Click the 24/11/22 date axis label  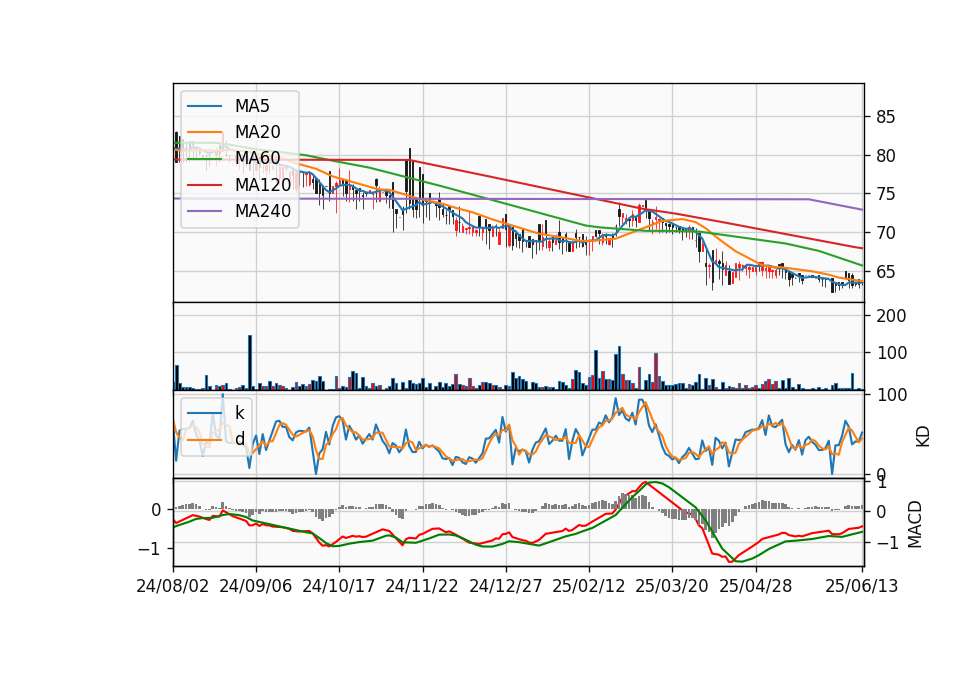tap(422, 586)
